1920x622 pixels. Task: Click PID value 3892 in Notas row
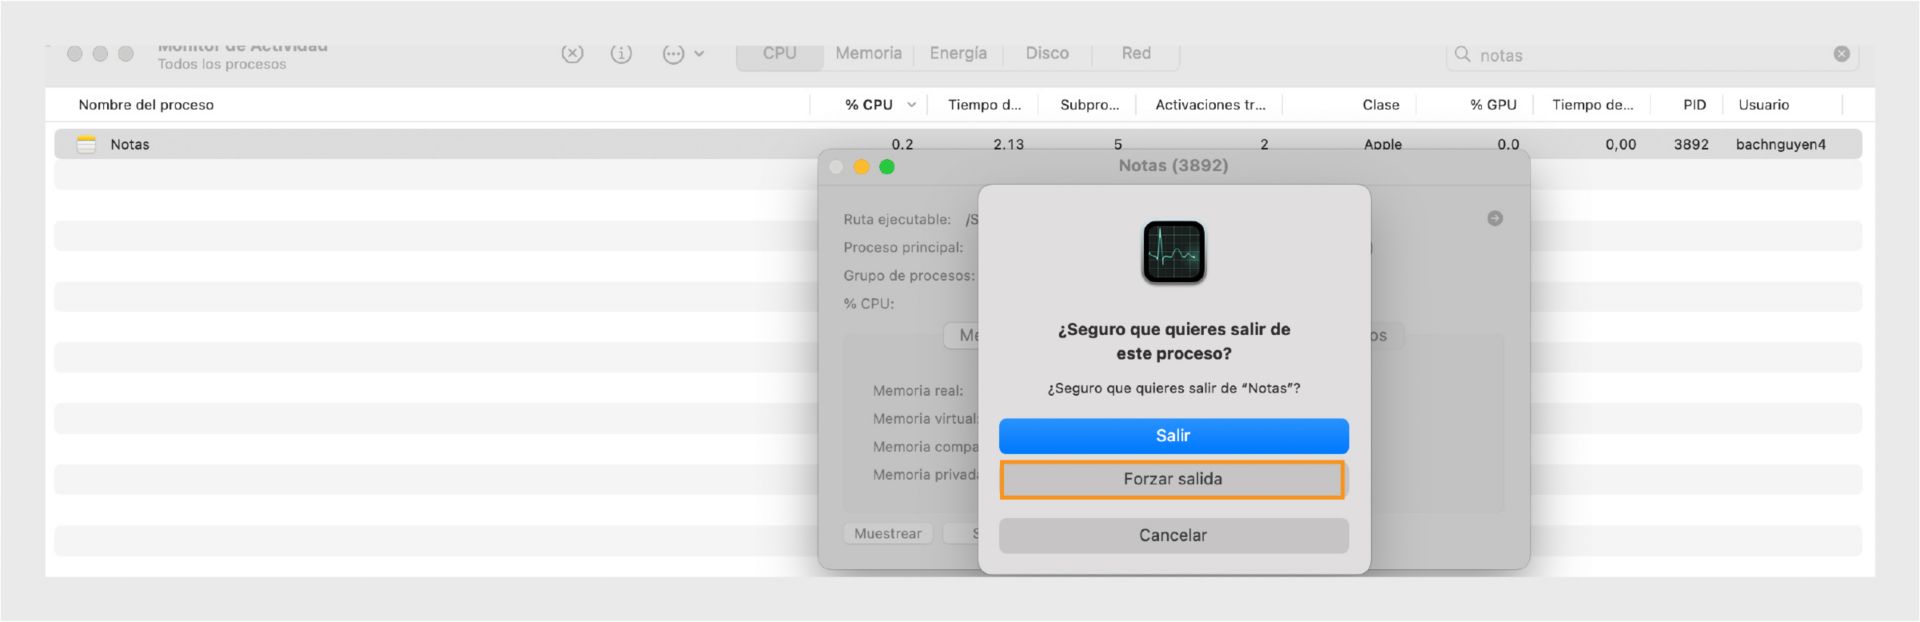[x=1691, y=145]
